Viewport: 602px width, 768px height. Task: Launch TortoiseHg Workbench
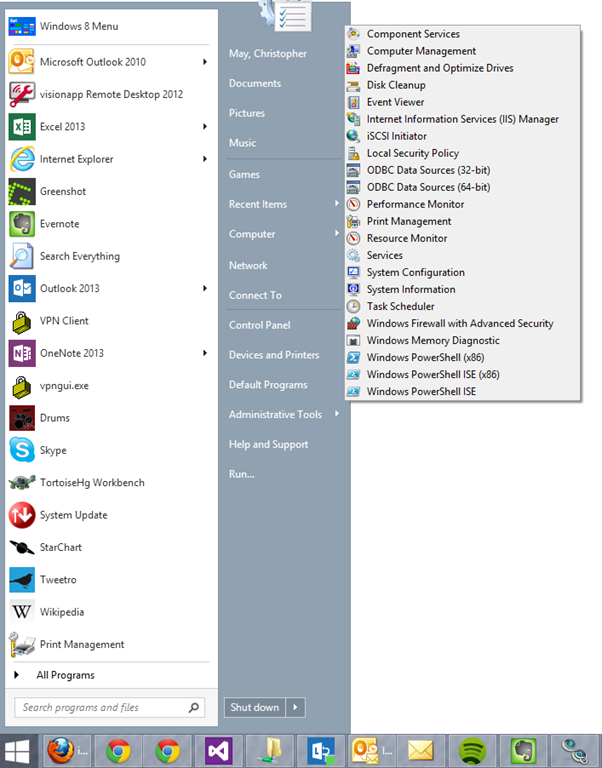[91, 482]
